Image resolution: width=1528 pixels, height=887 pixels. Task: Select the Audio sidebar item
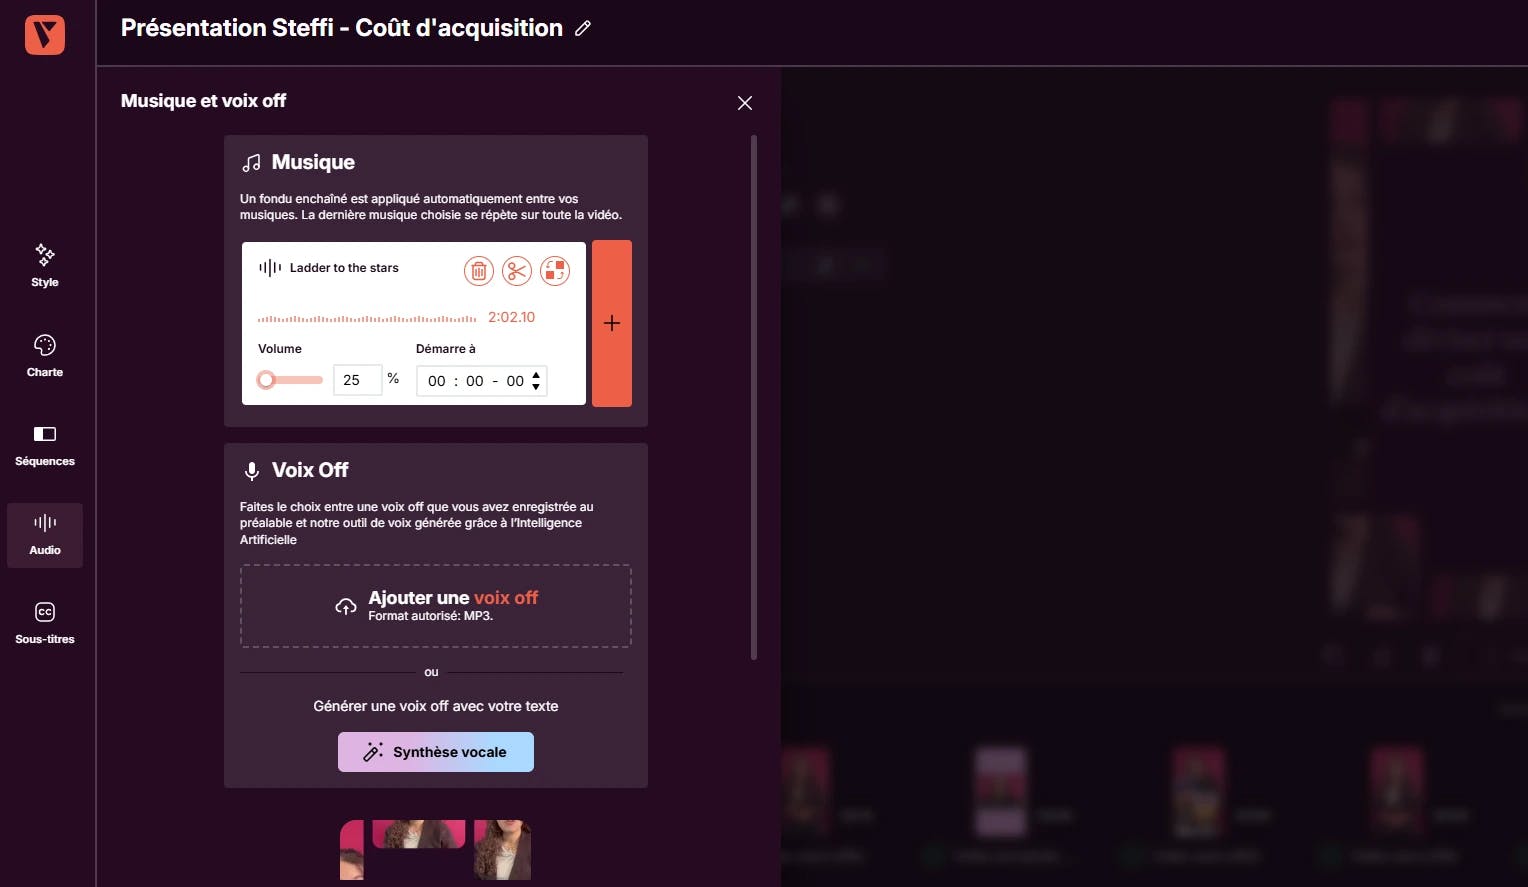coord(45,535)
